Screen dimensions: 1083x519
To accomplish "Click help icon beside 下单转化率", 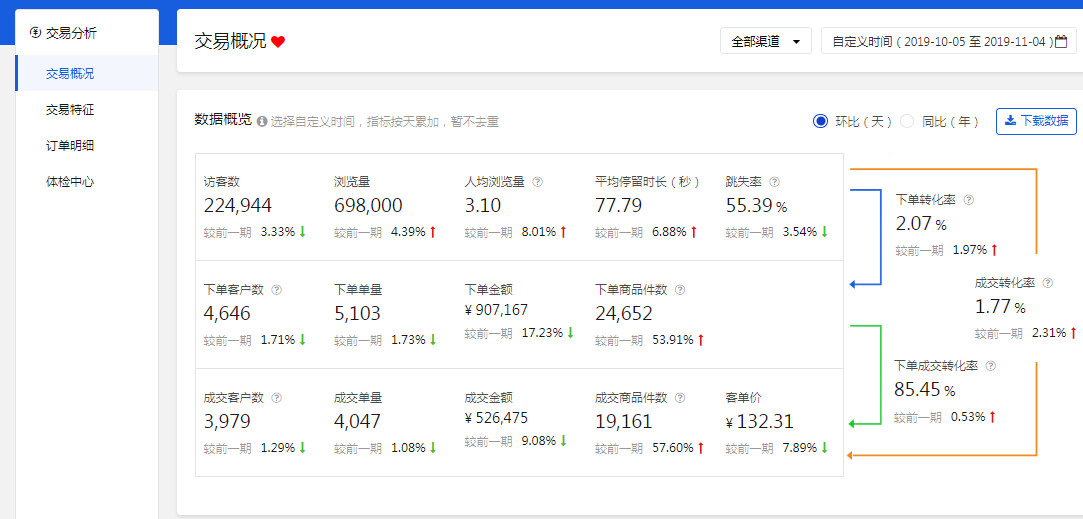I will 968,200.
